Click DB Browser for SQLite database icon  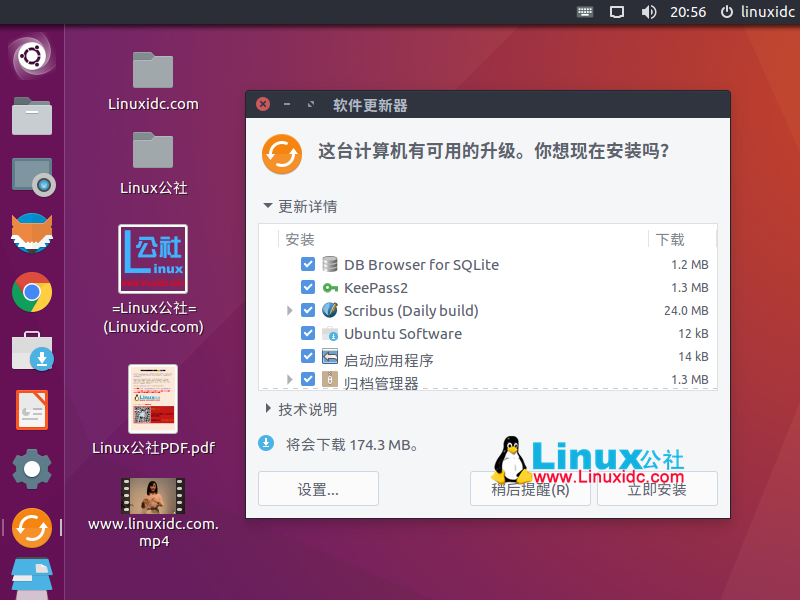click(330, 264)
